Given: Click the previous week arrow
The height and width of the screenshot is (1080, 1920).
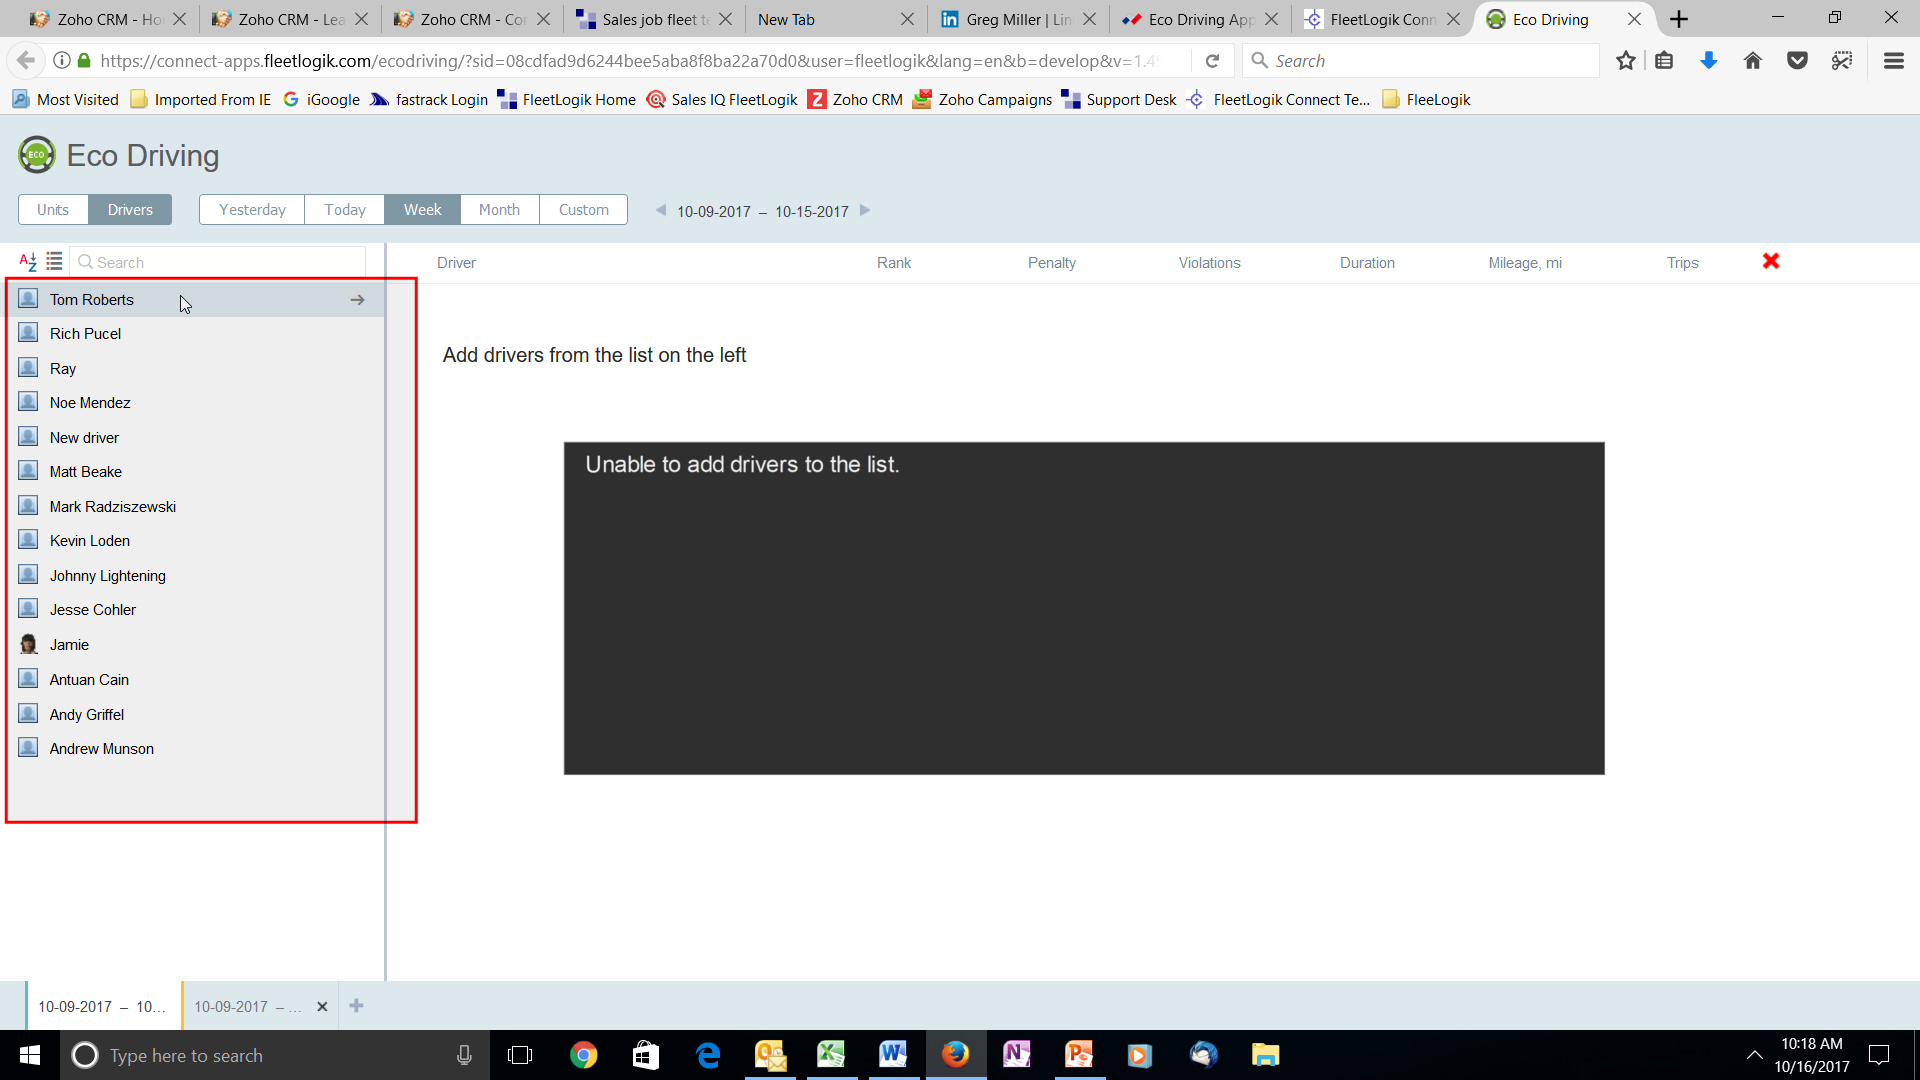Looking at the screenshot, I should (661, 210).
